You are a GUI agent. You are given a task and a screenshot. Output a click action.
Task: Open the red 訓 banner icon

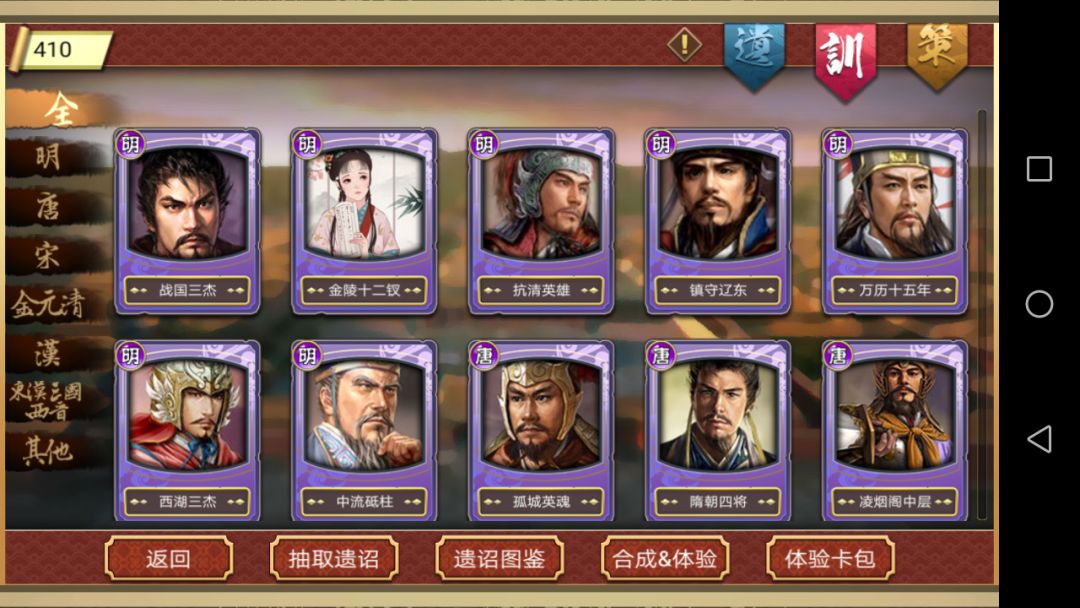pyautogui.click(x=845, y=59)
